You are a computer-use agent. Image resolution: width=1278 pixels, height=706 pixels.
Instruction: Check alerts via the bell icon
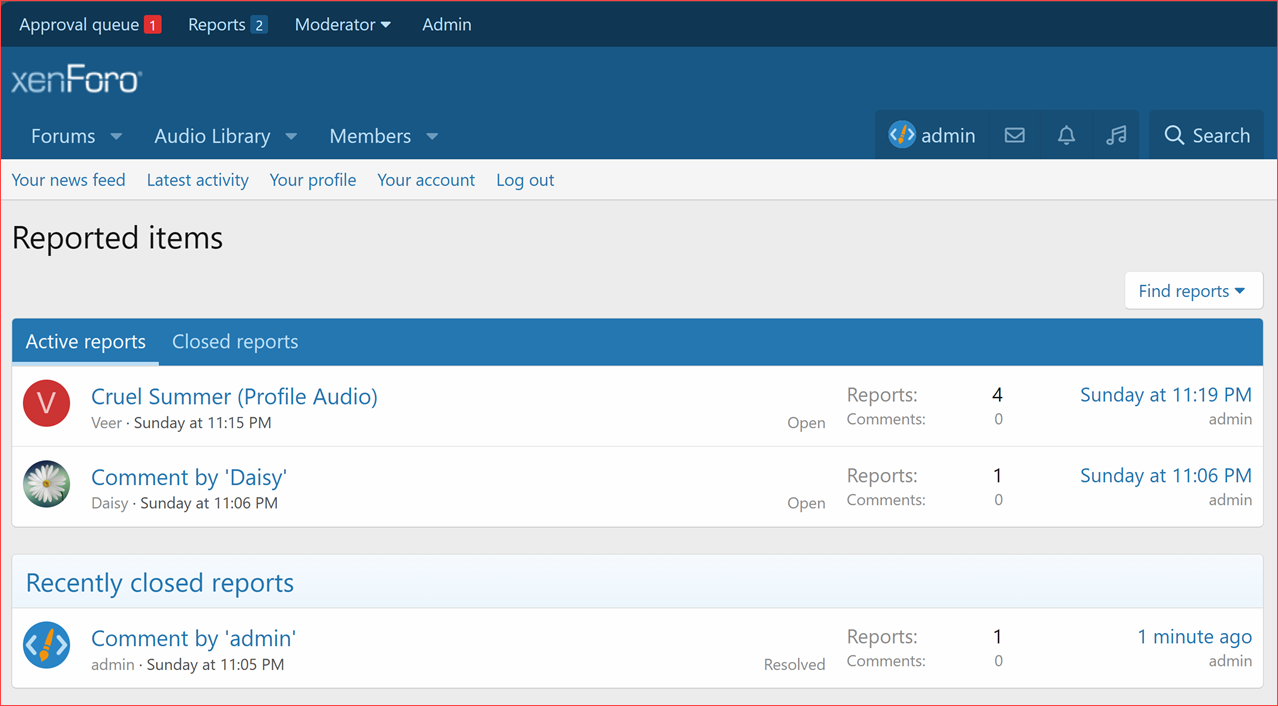coord(1065,135)
